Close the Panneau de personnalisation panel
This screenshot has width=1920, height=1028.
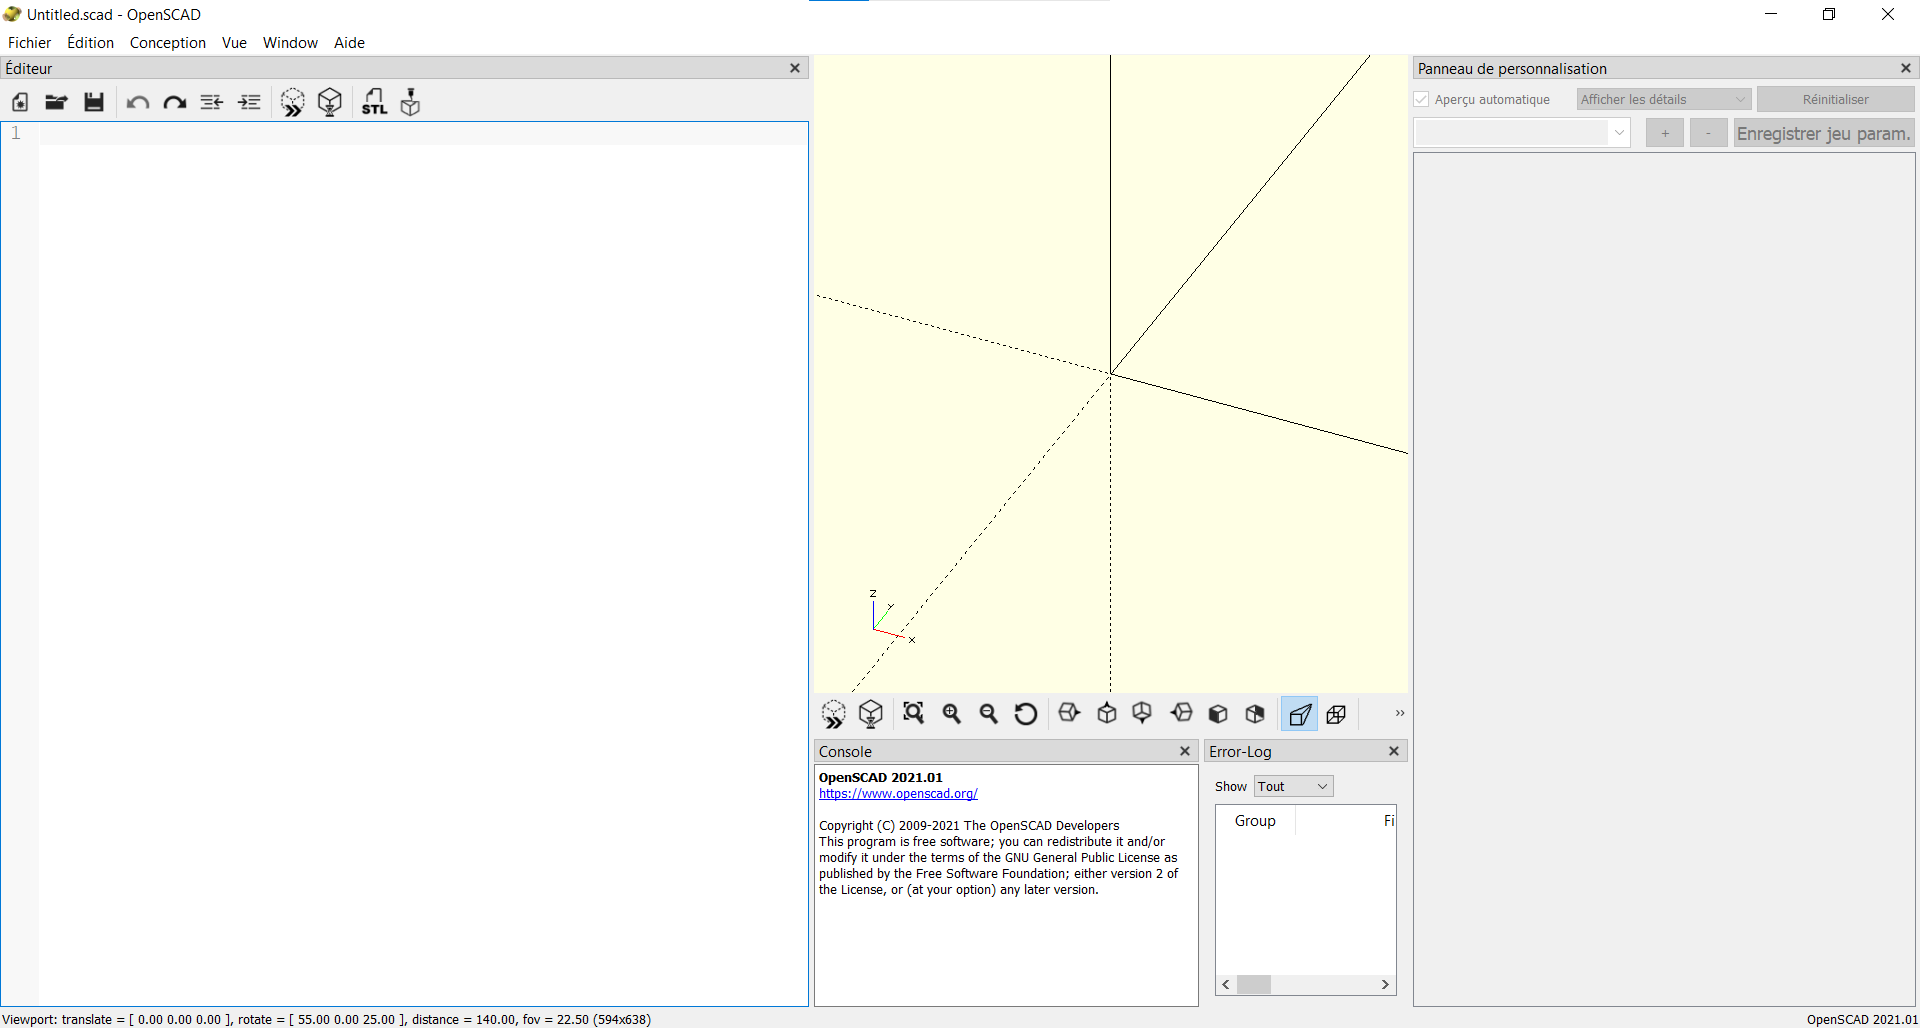(x=1906, y=68)
